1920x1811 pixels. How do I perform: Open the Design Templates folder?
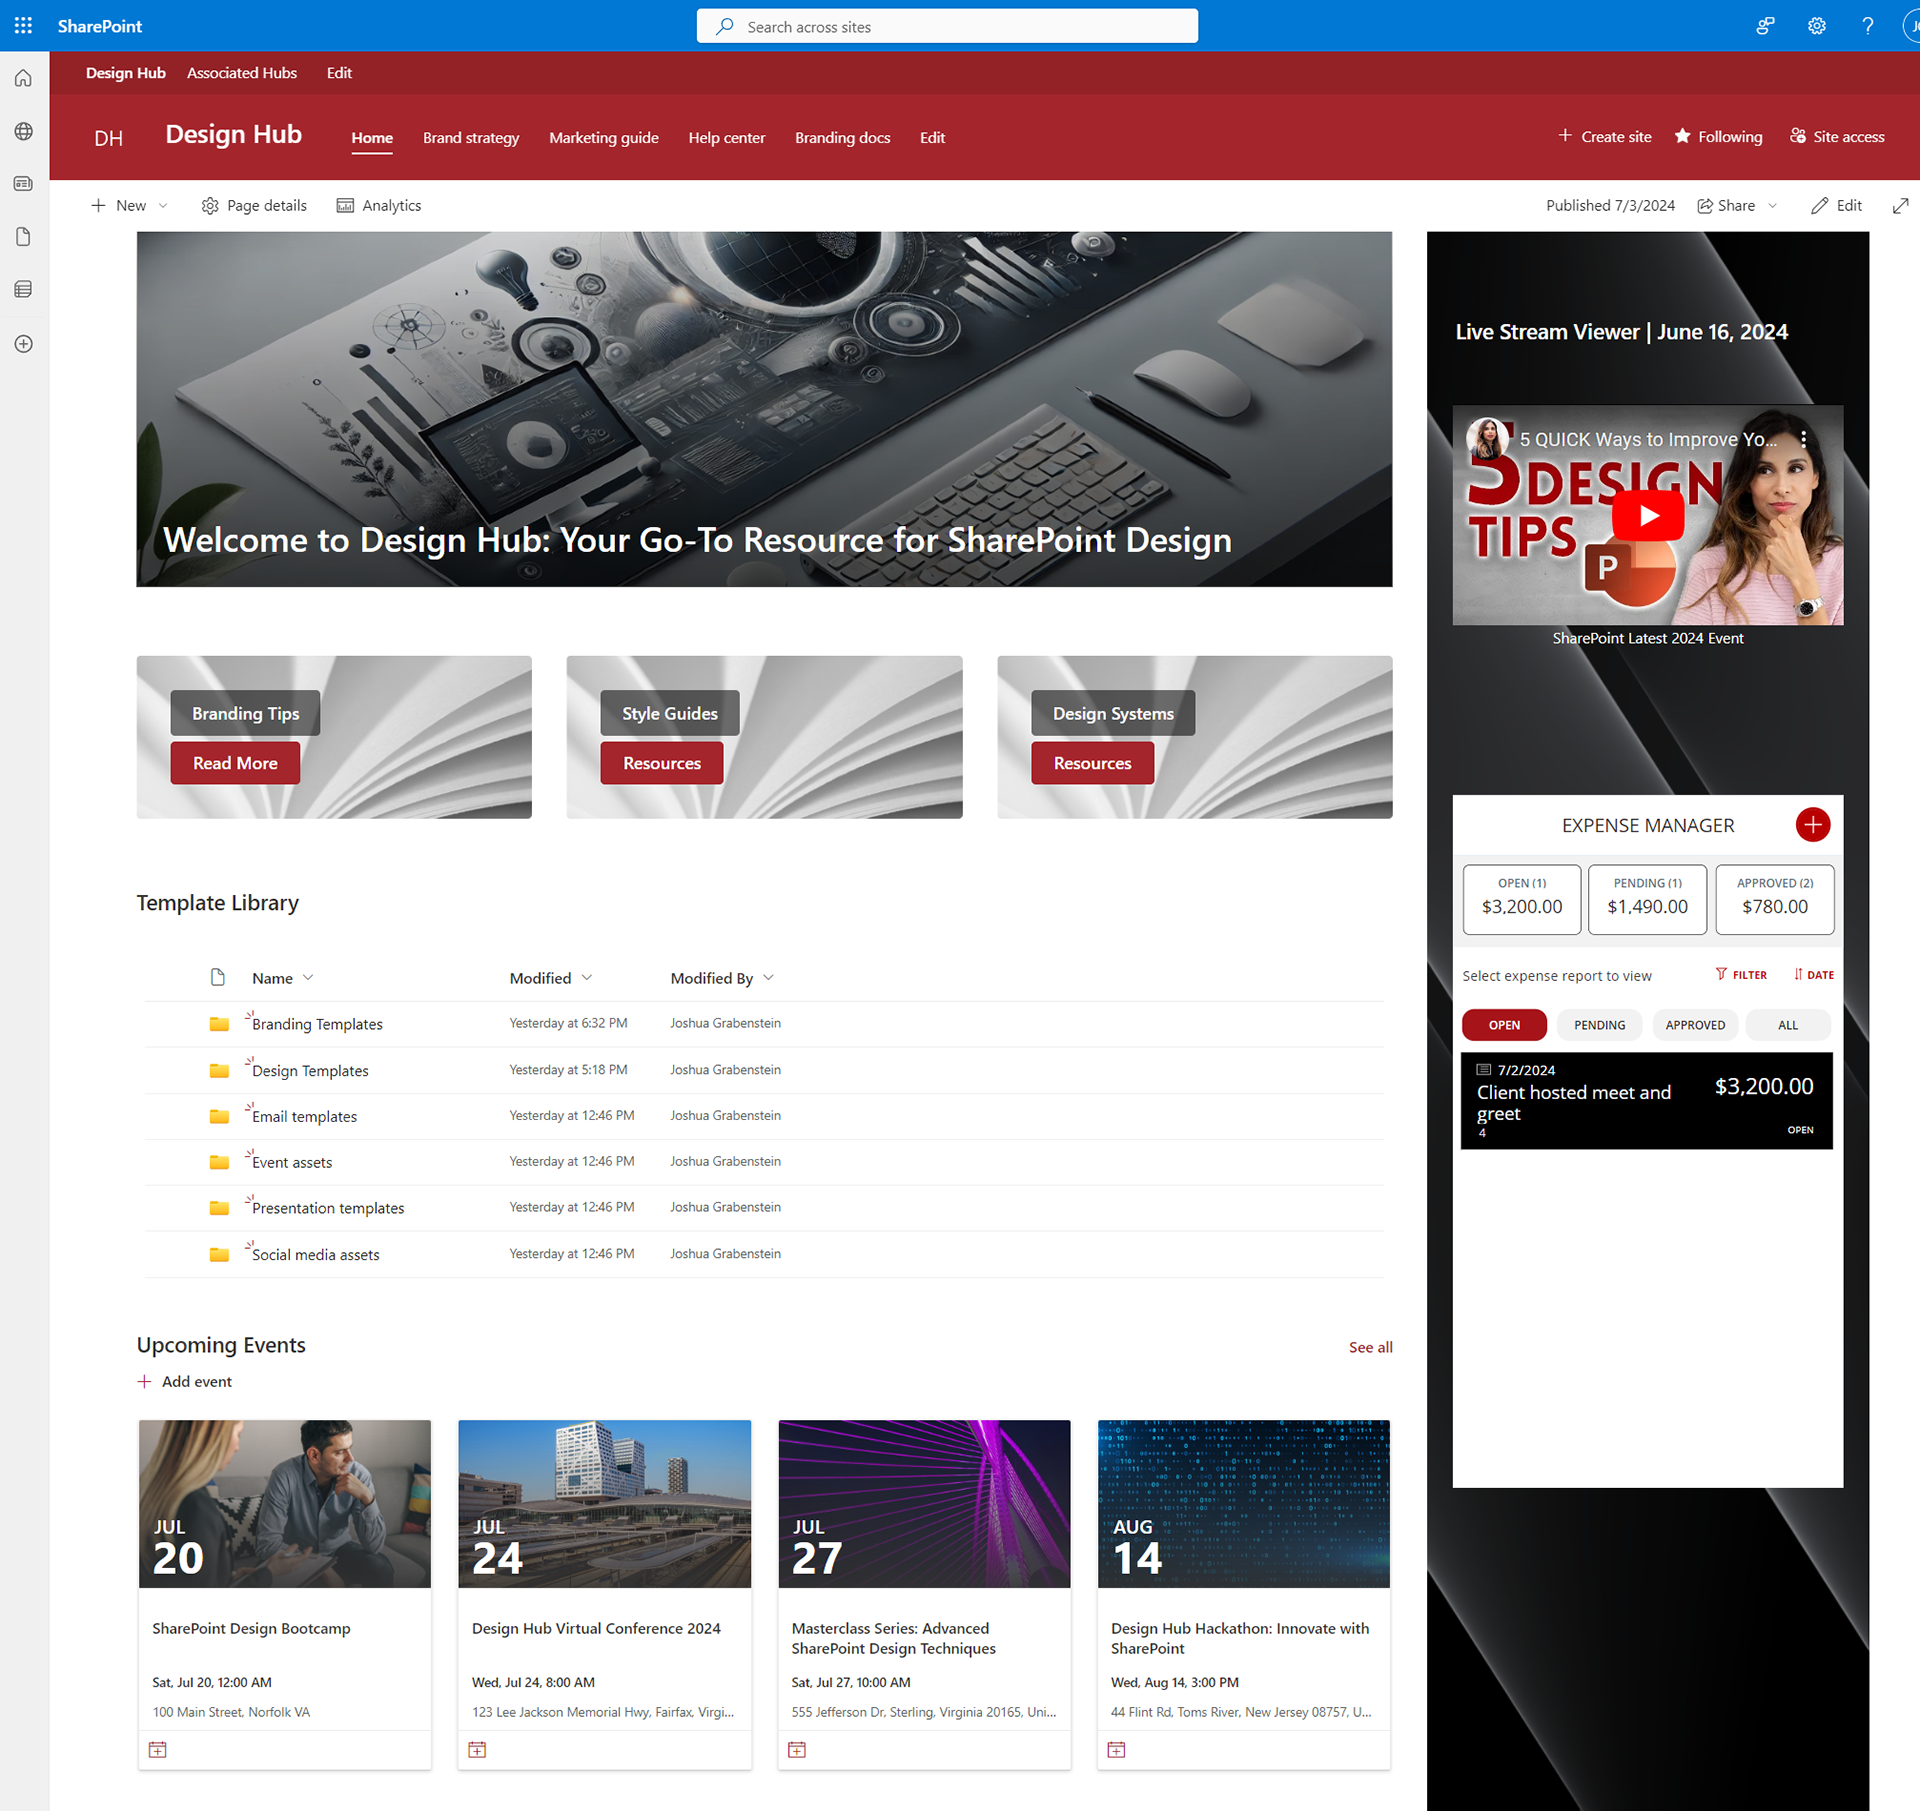point(310,1070)
